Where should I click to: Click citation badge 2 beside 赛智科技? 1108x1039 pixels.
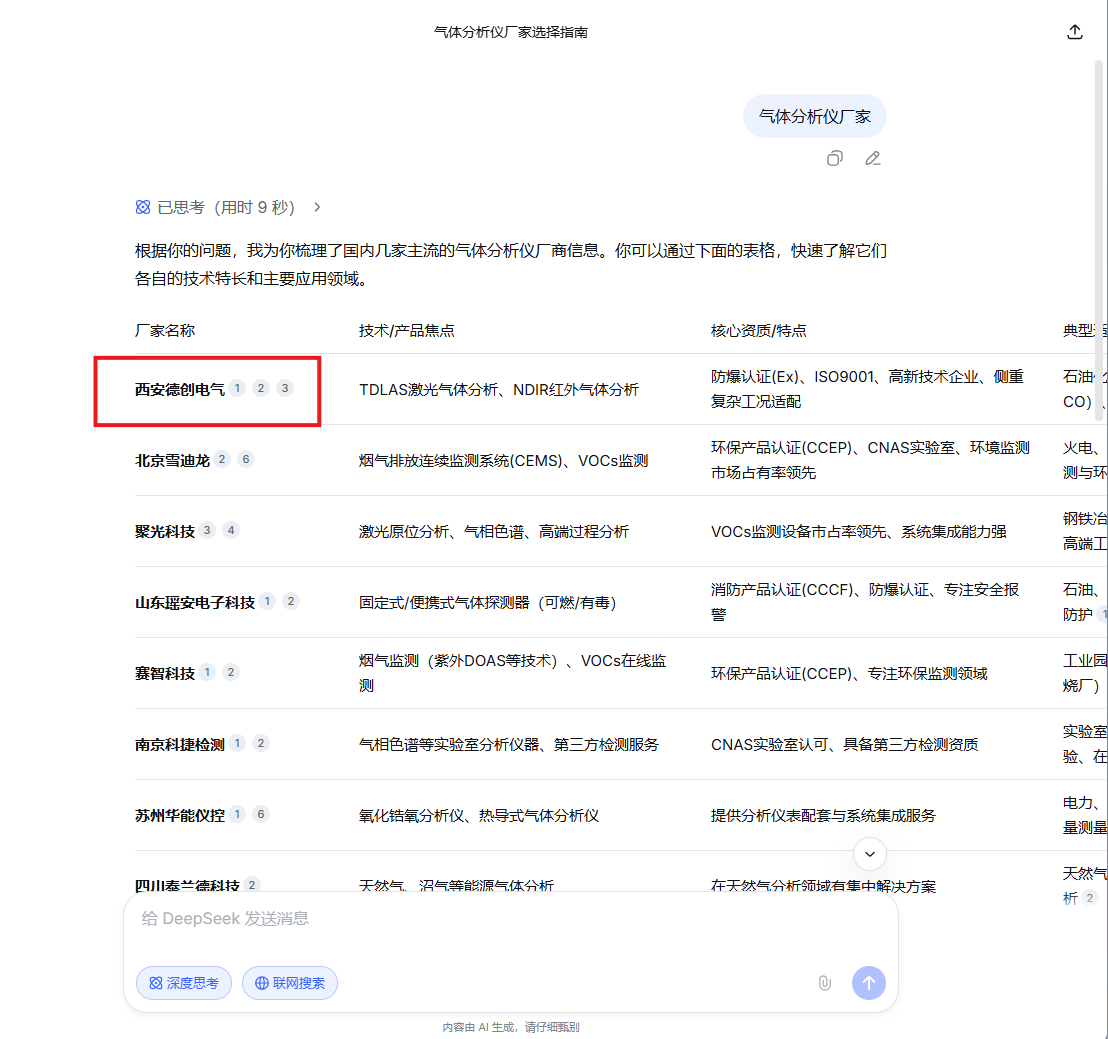[x=231, y=672]
